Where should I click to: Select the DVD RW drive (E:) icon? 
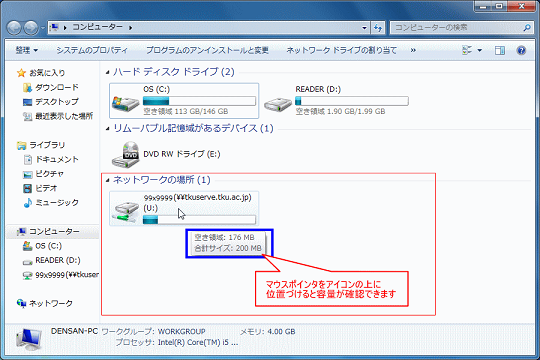point(125,155)
